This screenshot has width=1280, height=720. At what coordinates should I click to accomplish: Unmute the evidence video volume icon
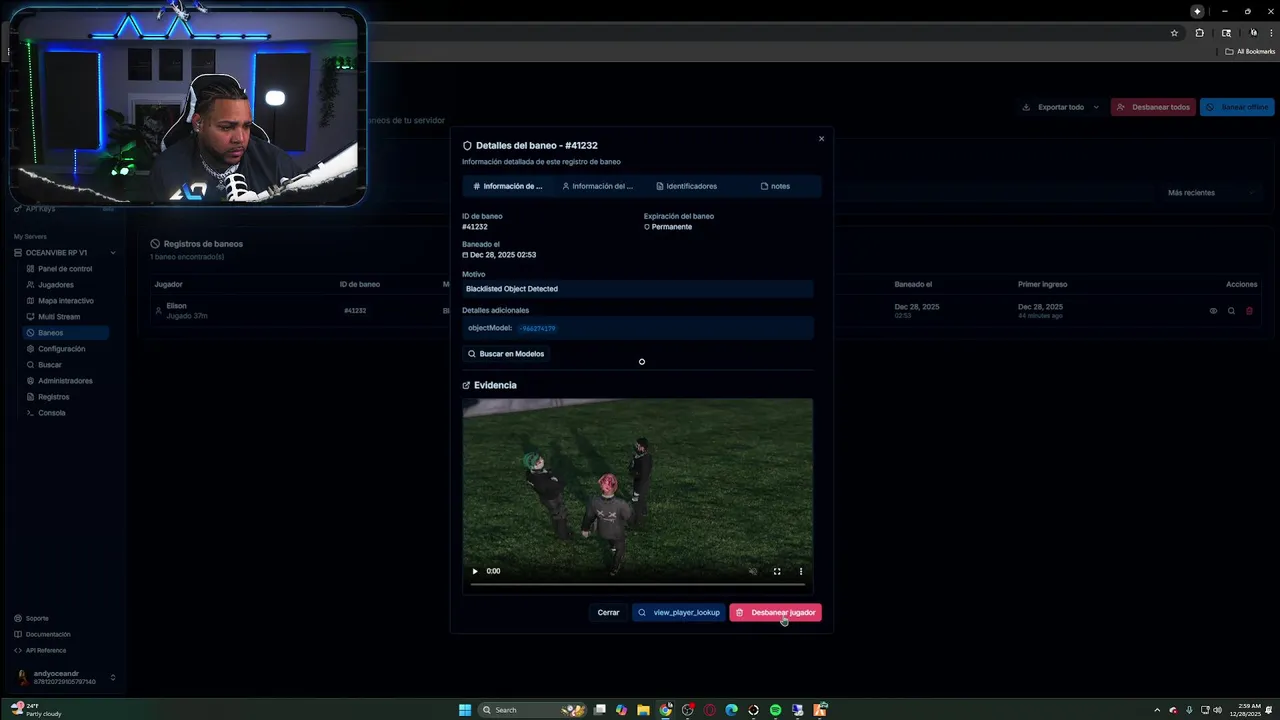753,571
